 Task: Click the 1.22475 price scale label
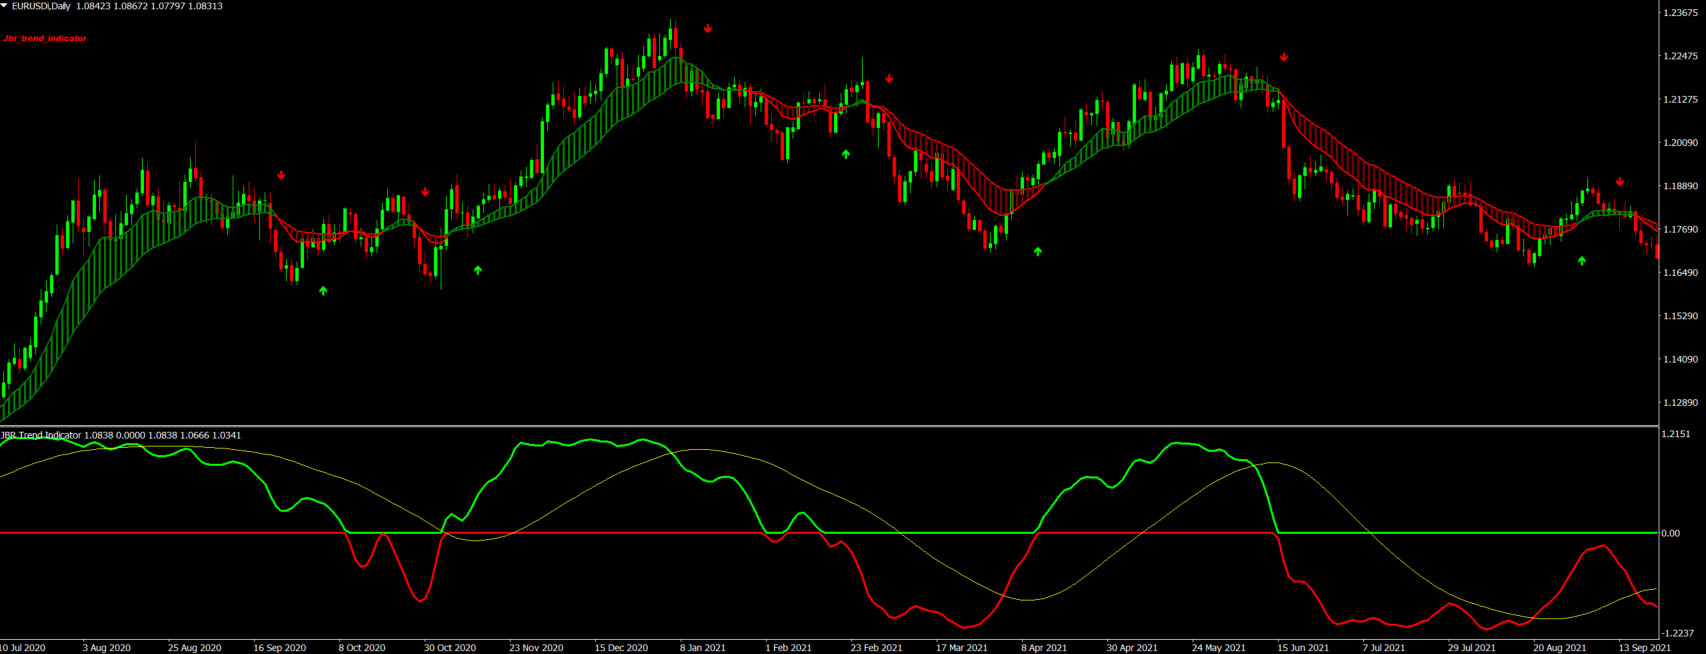pos(1680,56)
